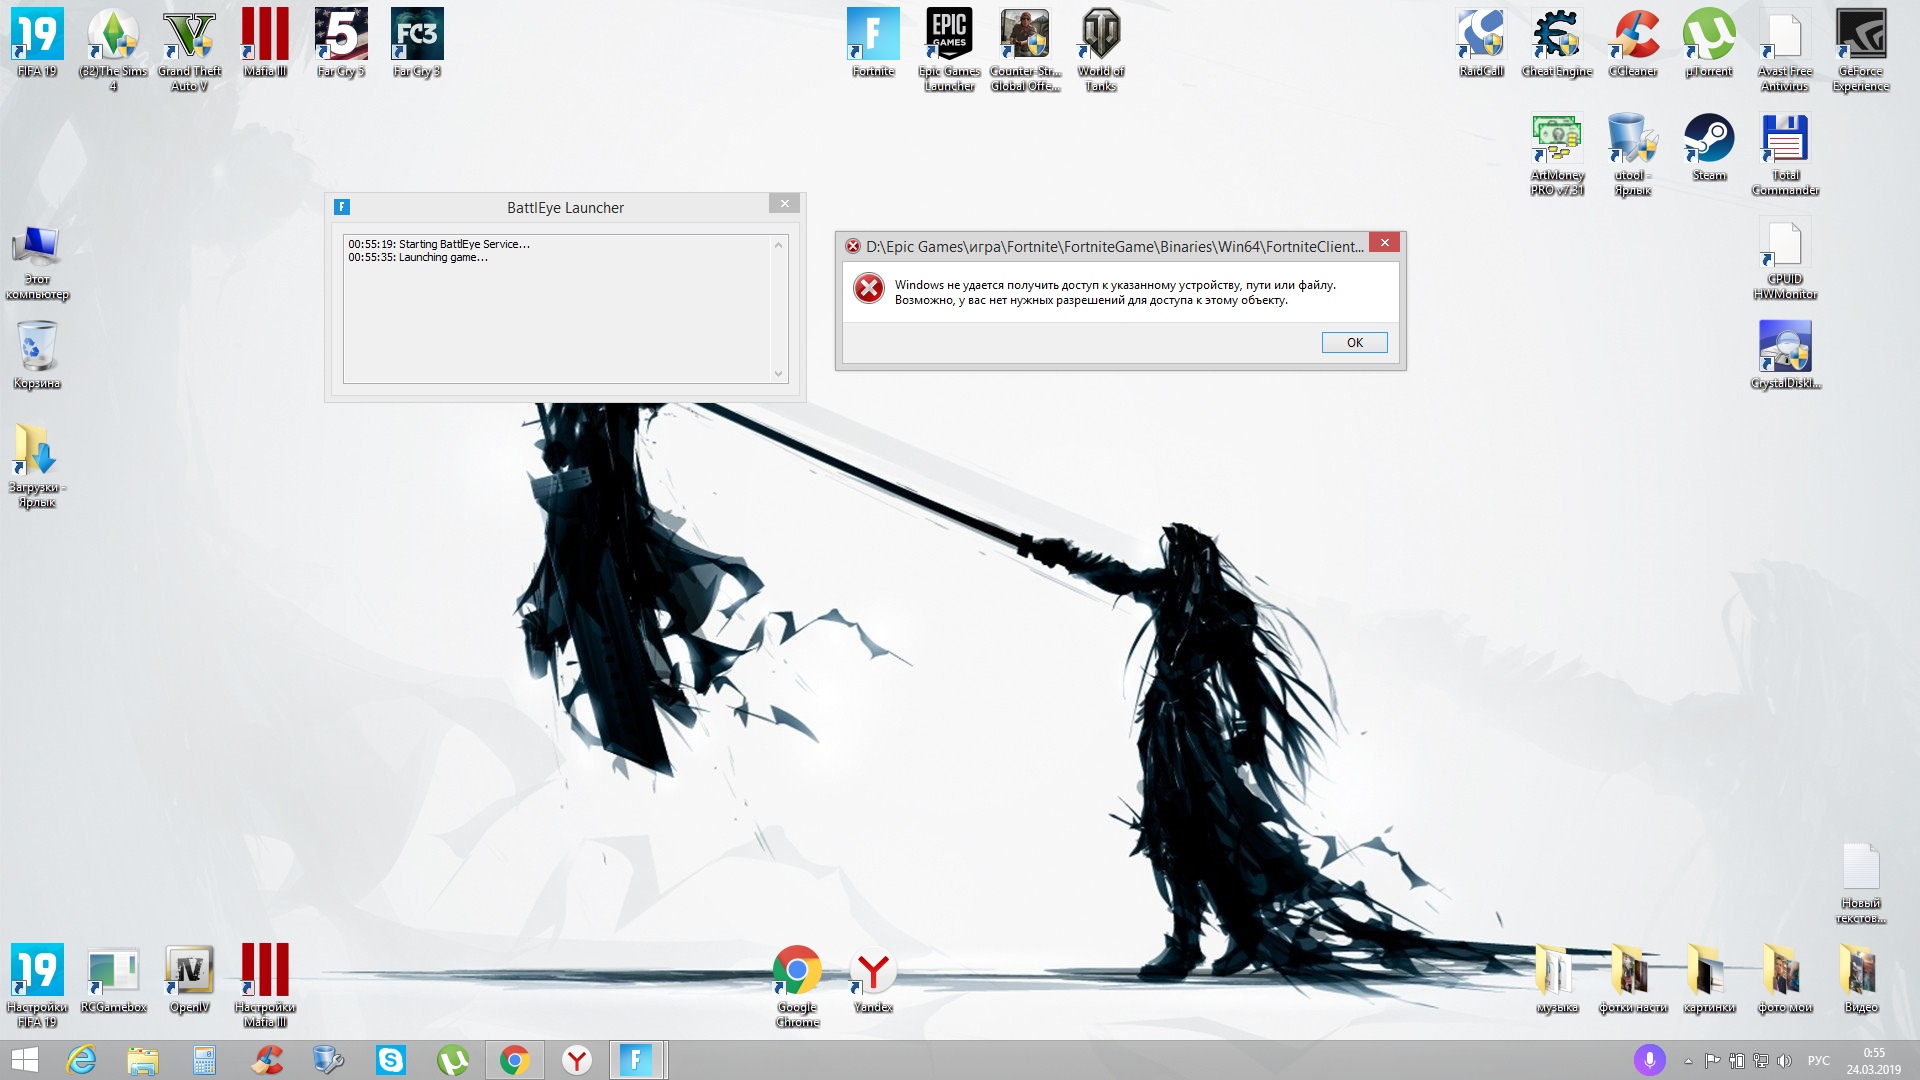Click OK in the Windows error dialog
Viewport: 1920px width, 1080px height.
[x=1354, y=342]
